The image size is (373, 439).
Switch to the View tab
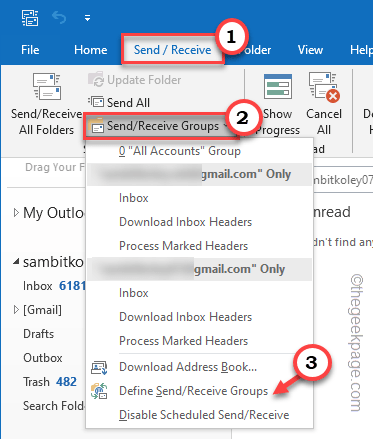pos(310,50)
